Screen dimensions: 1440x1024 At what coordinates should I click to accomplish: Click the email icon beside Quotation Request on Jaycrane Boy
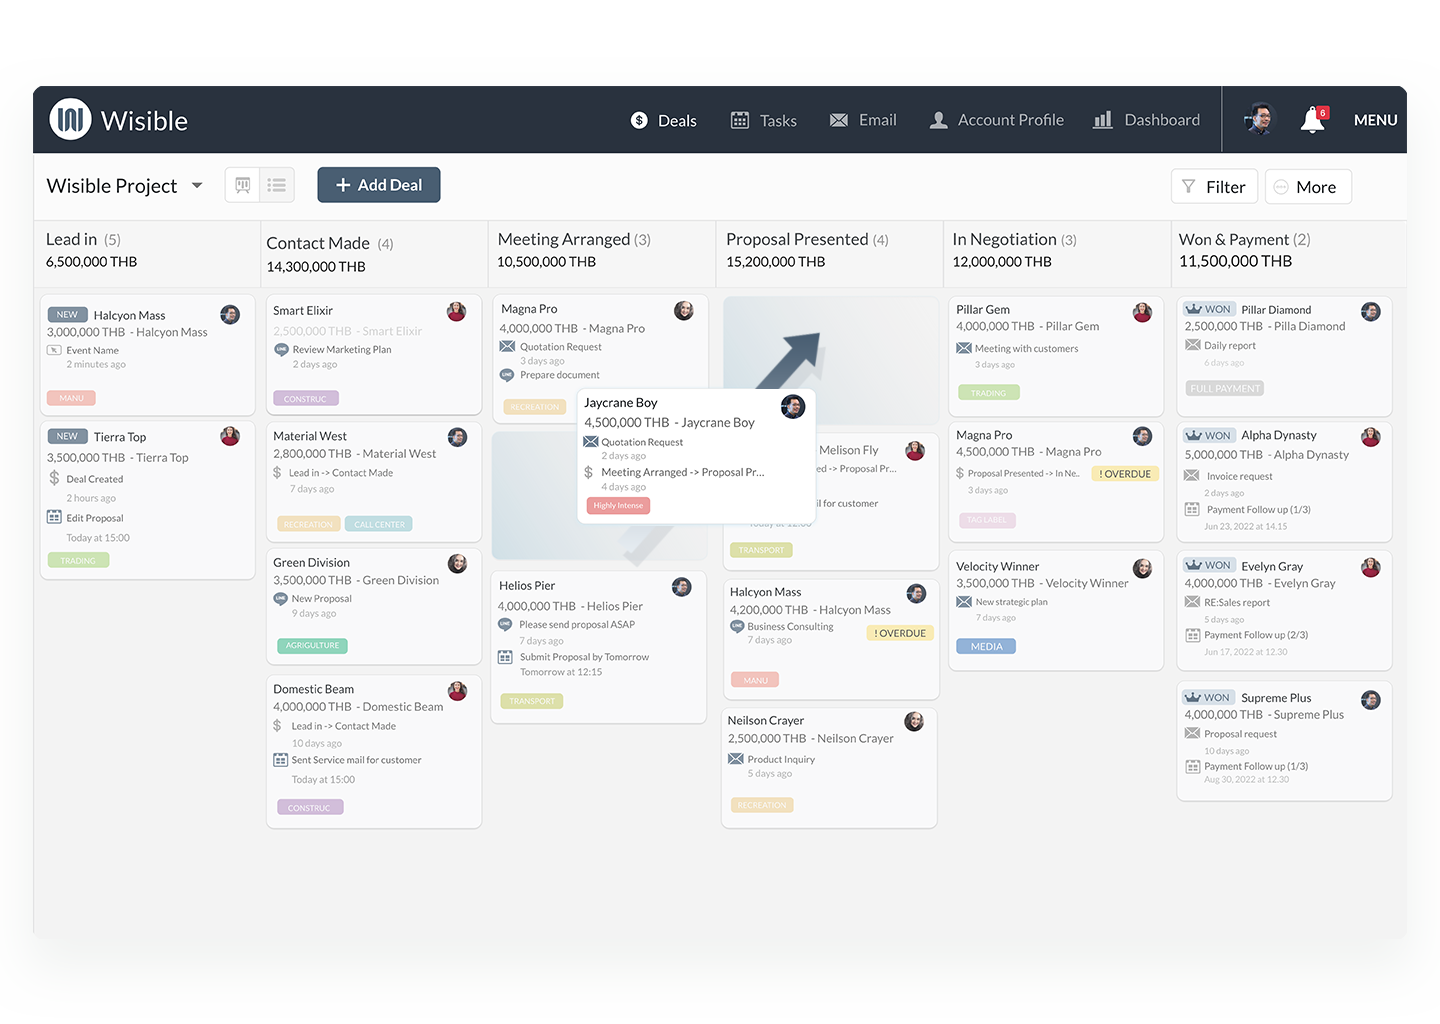coord(591,442)
